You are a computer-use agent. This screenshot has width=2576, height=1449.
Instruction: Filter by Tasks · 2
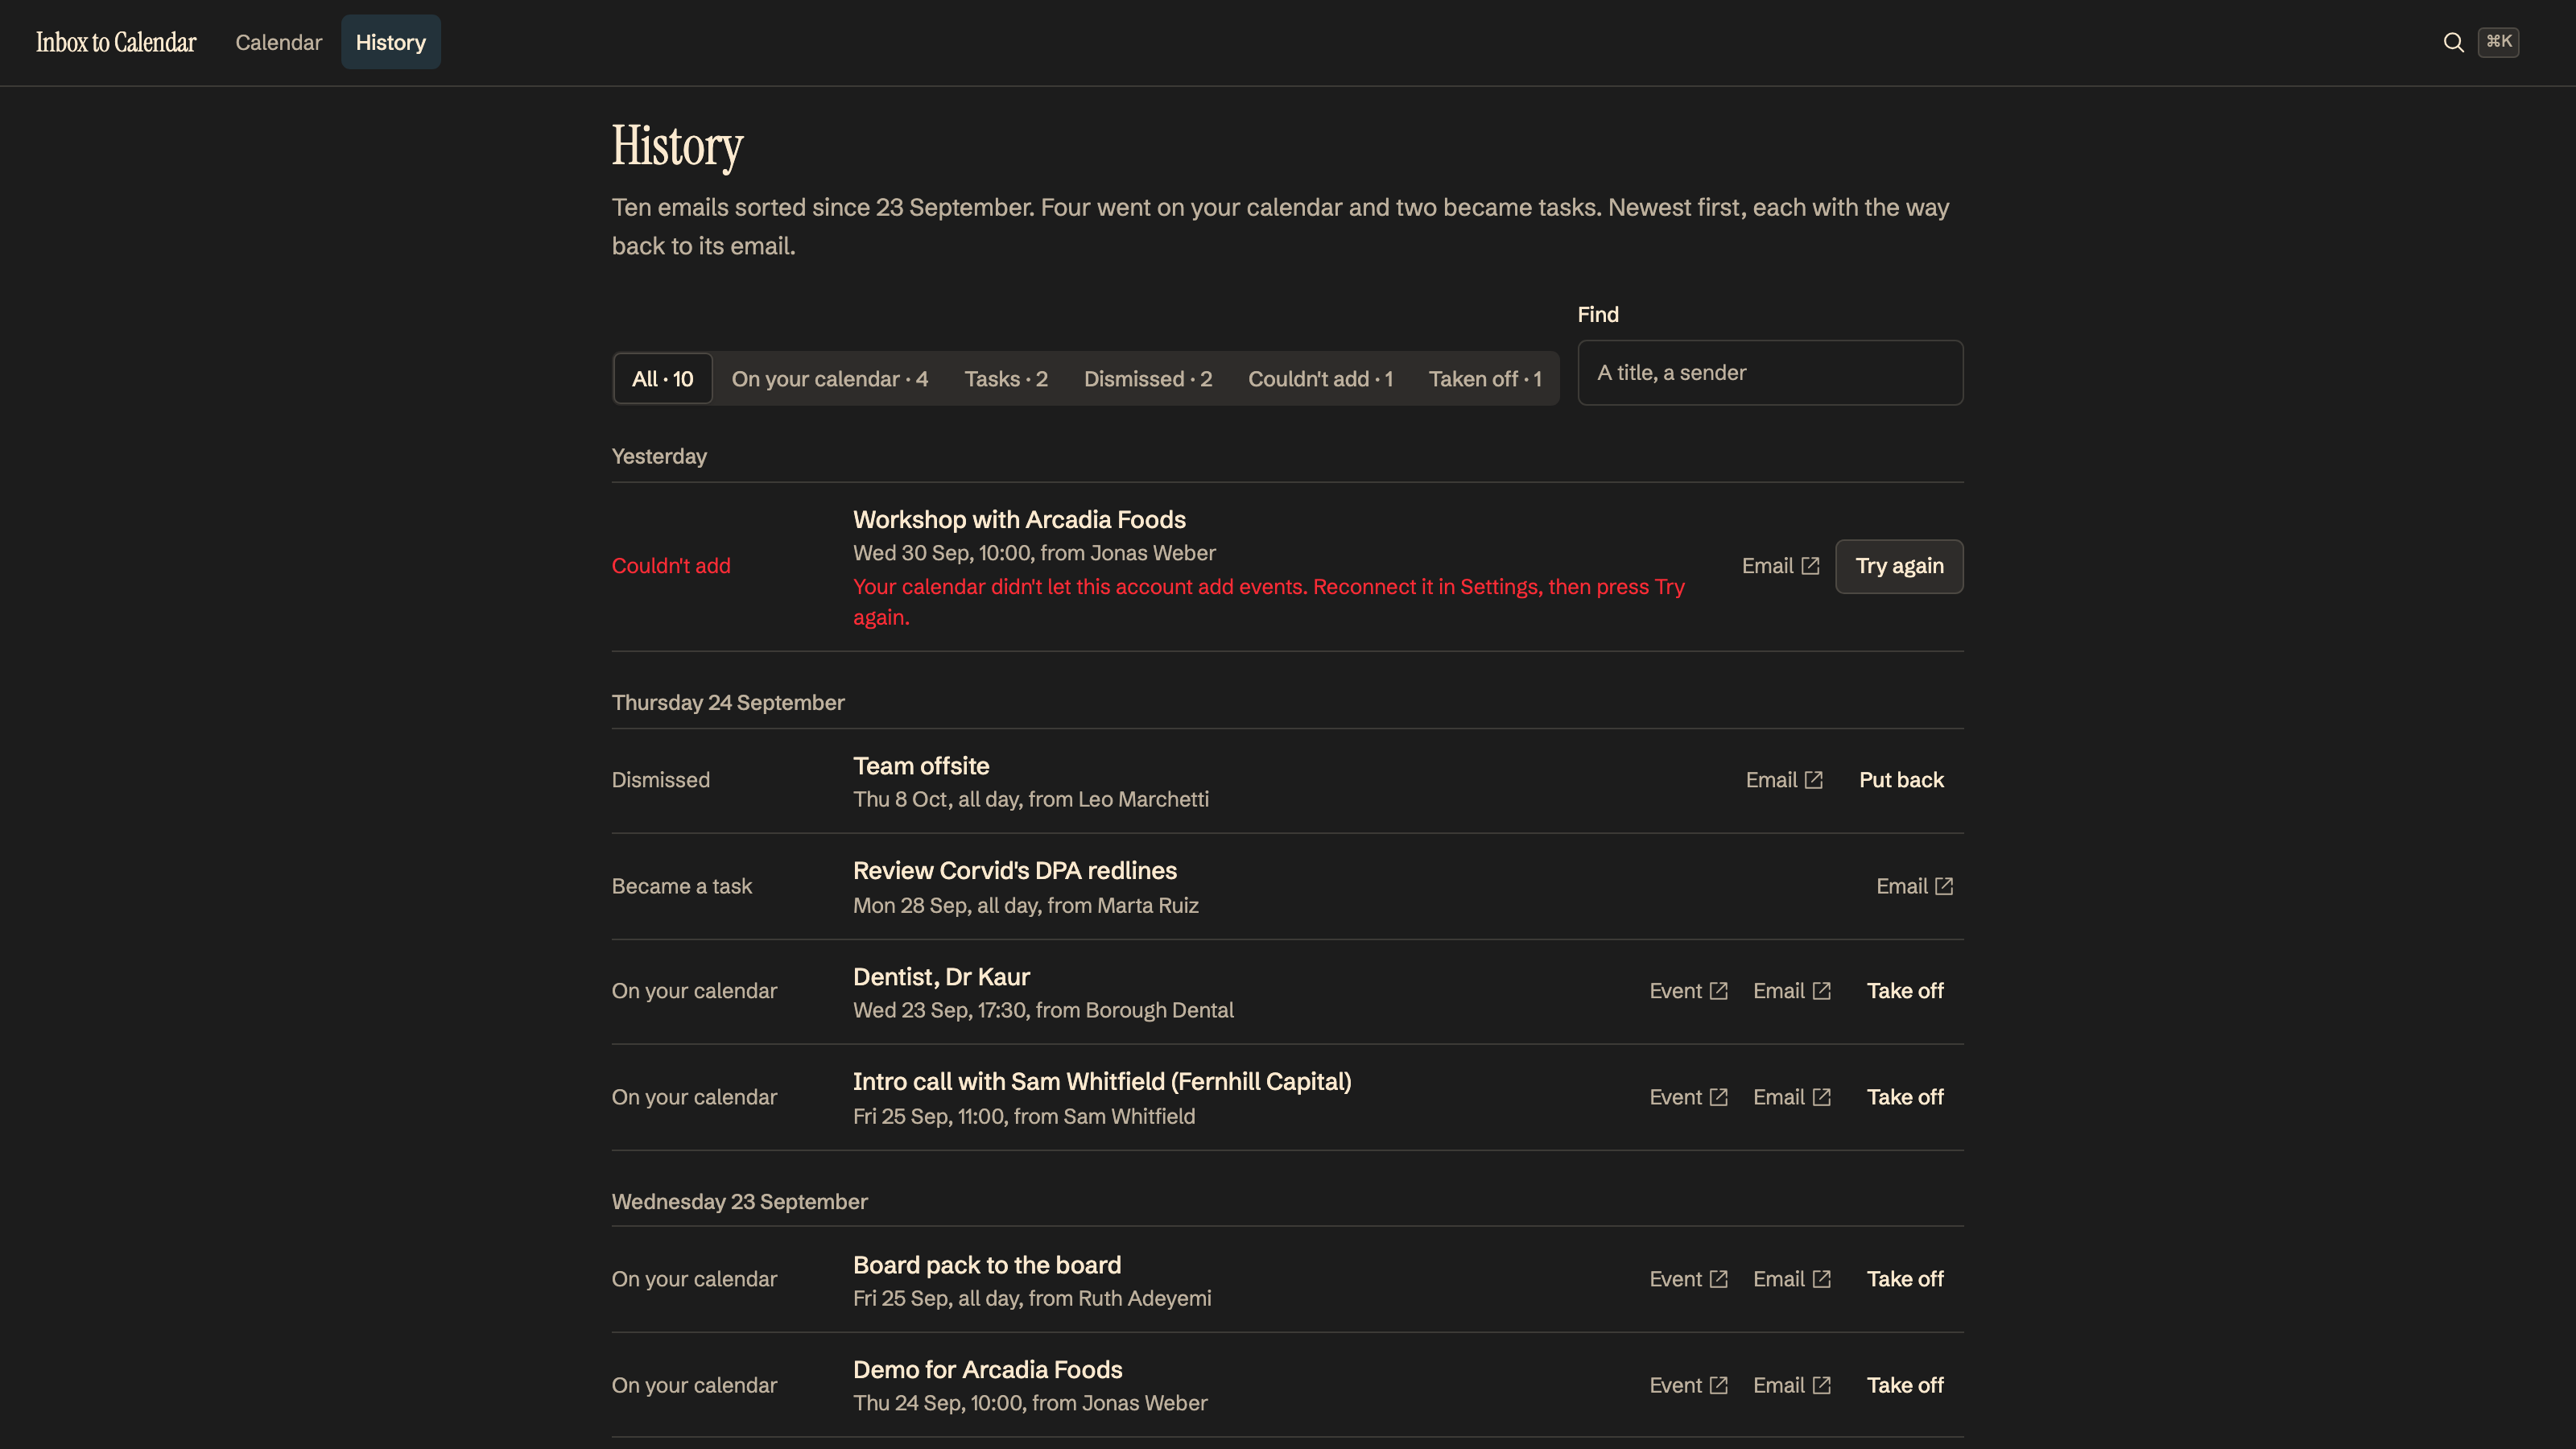tap(1005, 379)
